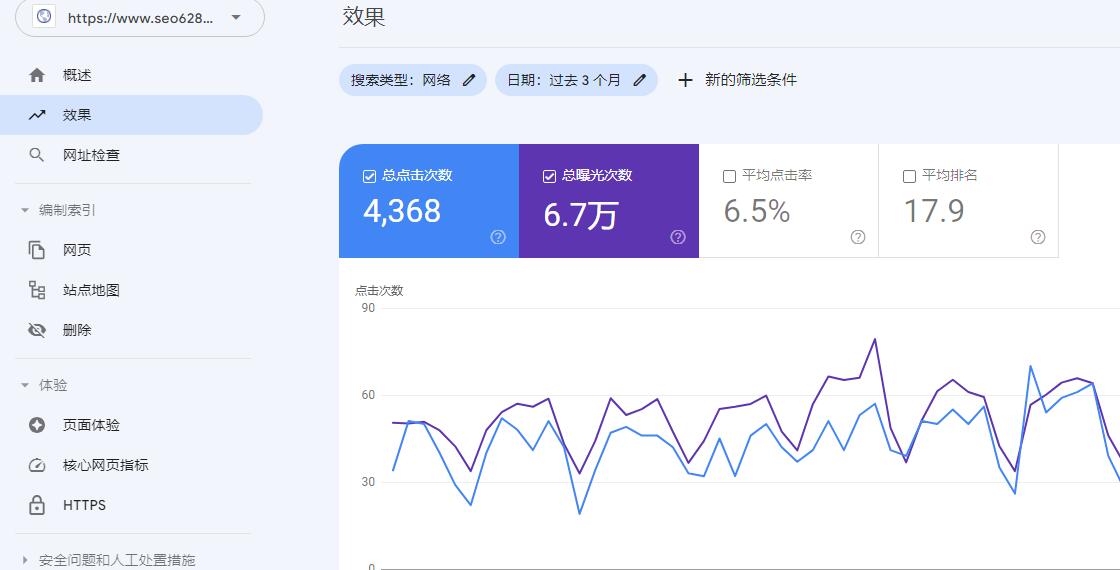Check the 平均排名 checkbox
The height and width of the screenshot is (570, 1120).
tap(909, 176)
